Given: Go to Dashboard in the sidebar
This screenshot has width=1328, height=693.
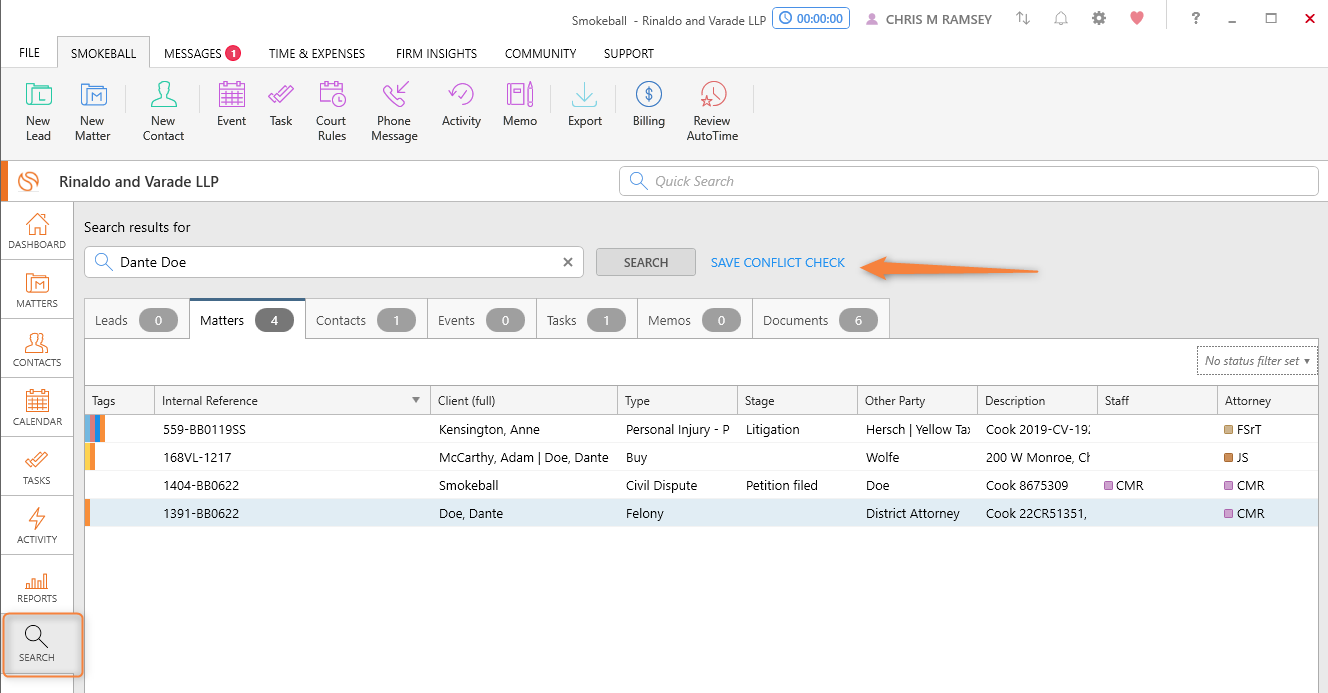Looking at the screenshot, I should pyautogui.click(x=37, y=231).
